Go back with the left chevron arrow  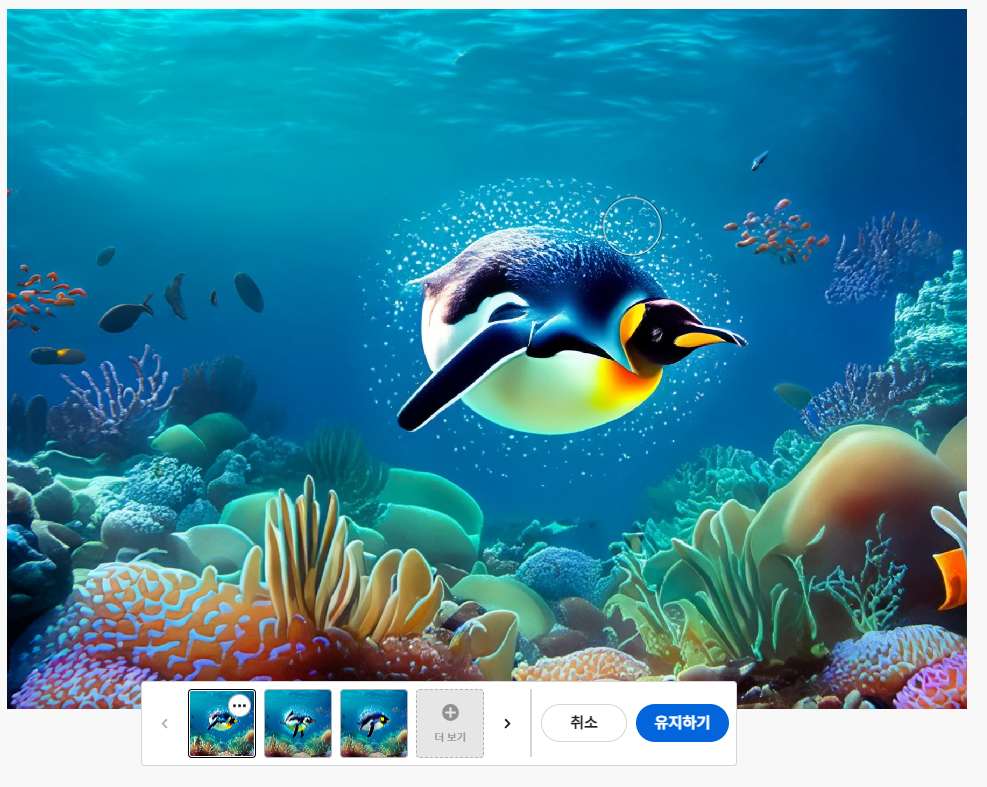165,723
